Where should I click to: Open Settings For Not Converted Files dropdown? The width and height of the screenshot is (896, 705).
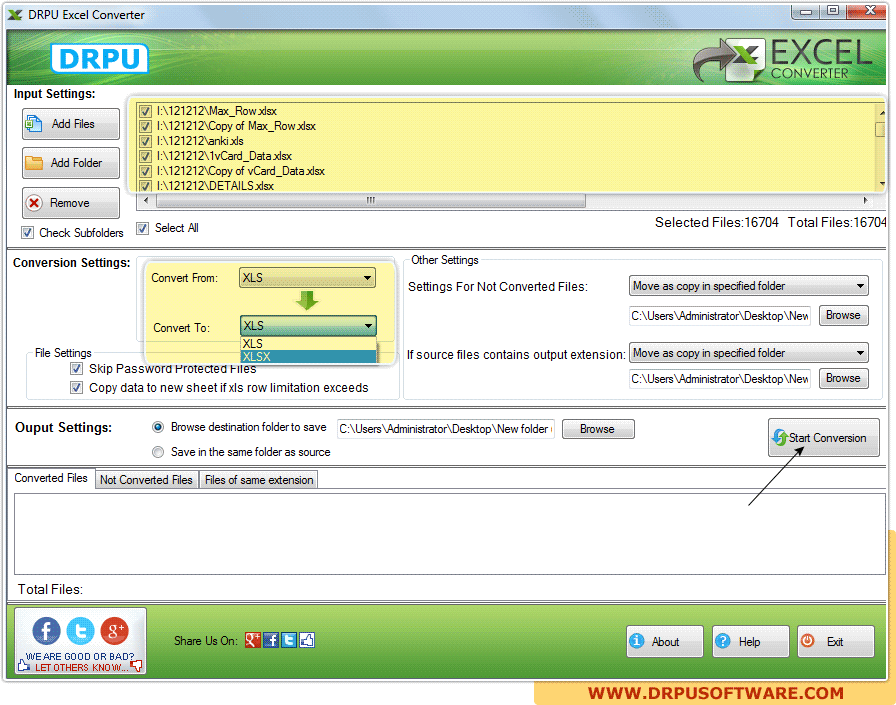[x=749, y=286]
